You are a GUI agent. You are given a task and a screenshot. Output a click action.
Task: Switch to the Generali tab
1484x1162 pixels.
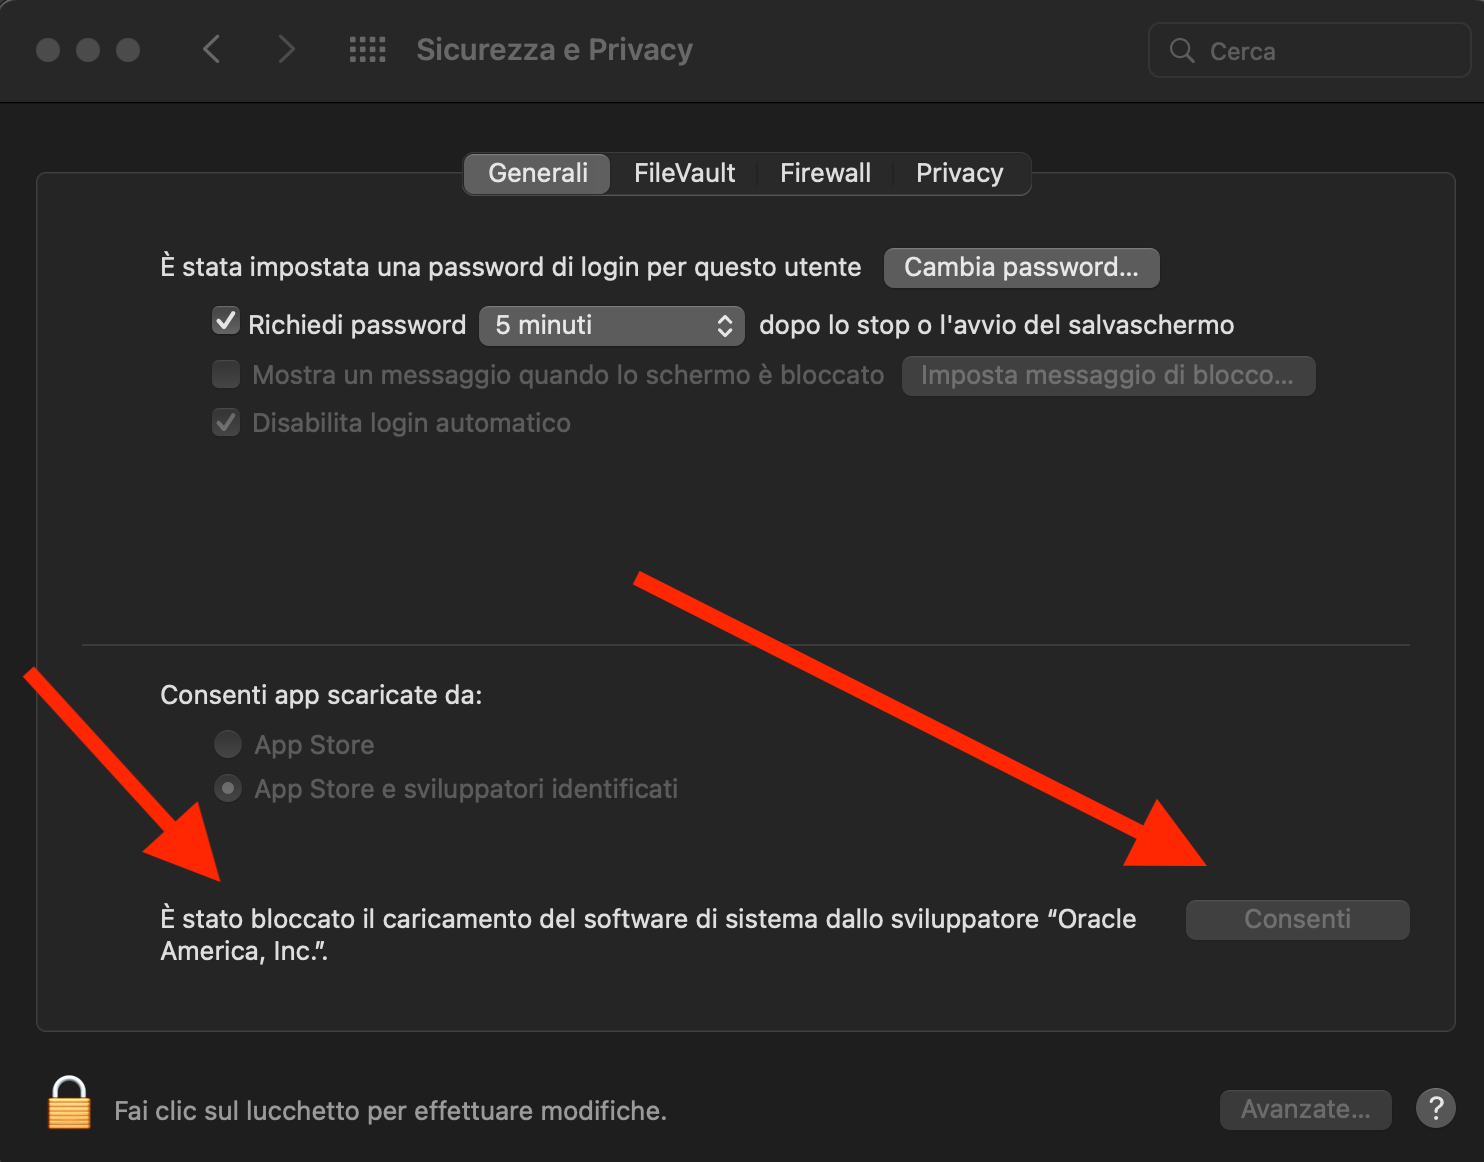coord(537,173)
